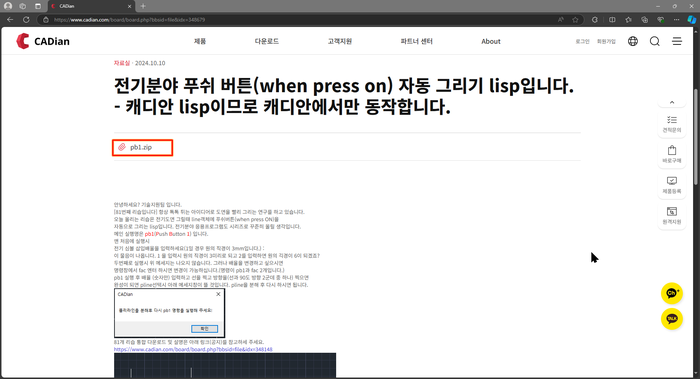The image size is (700, 379).
Task: Click the site info lock icon in address bar
Action: [x=46, y=20]
